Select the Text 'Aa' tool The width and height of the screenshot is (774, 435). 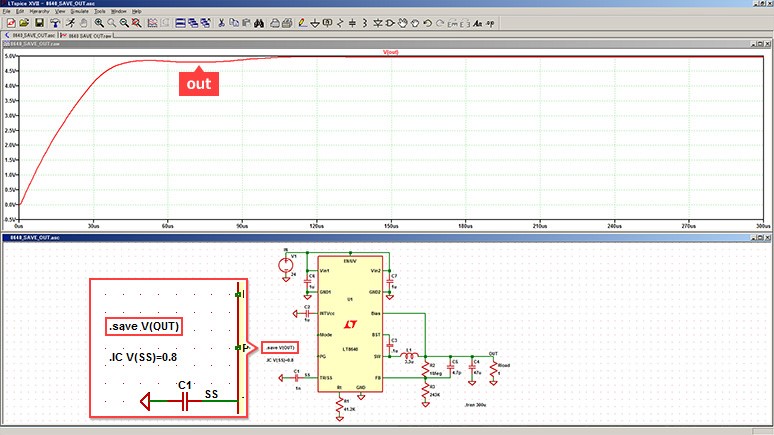pyautogui.click(x=478, y=22)
